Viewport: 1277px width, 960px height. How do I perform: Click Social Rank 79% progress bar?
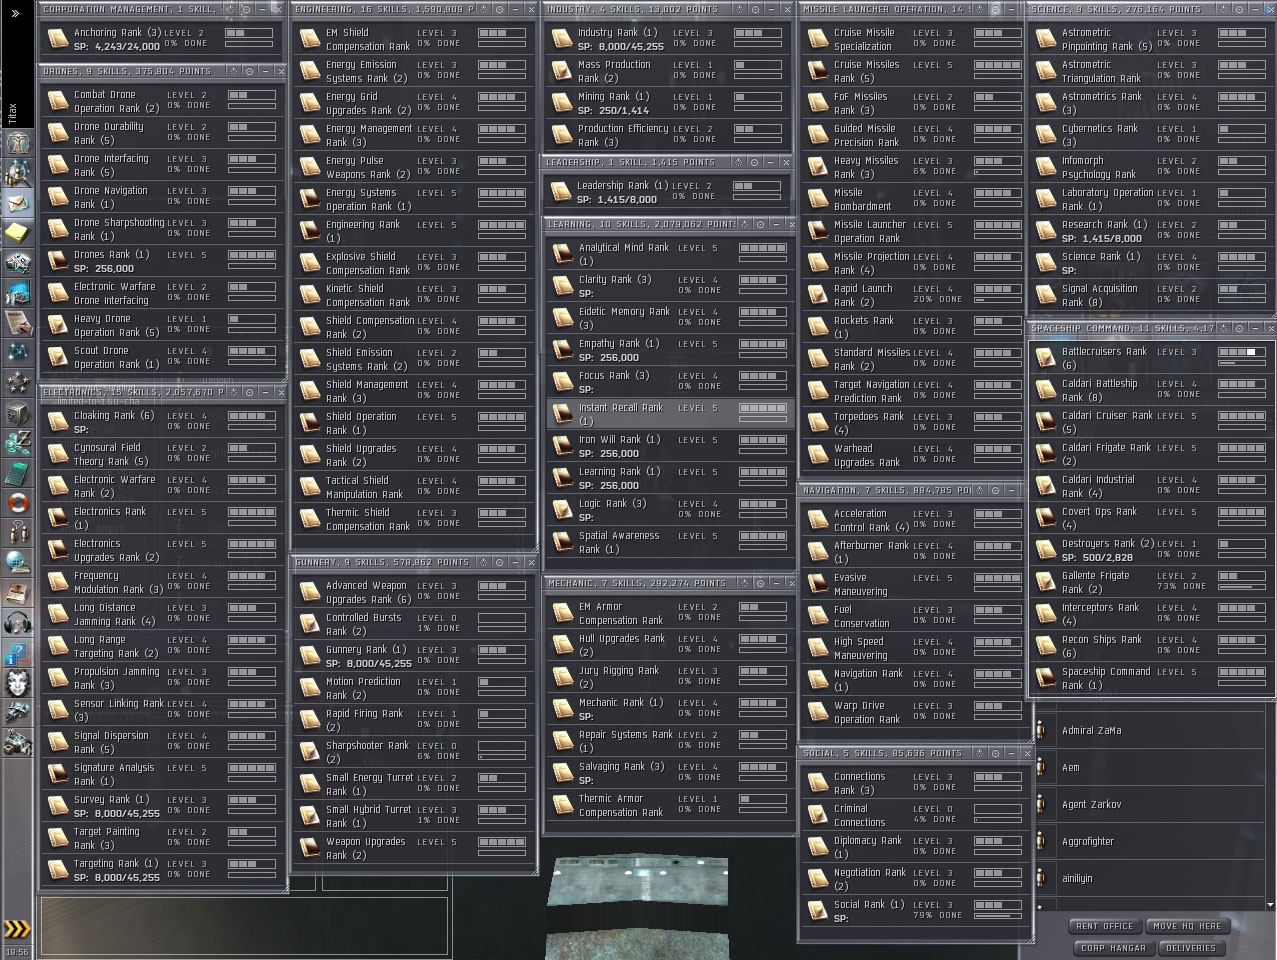[x=997, y=917]
